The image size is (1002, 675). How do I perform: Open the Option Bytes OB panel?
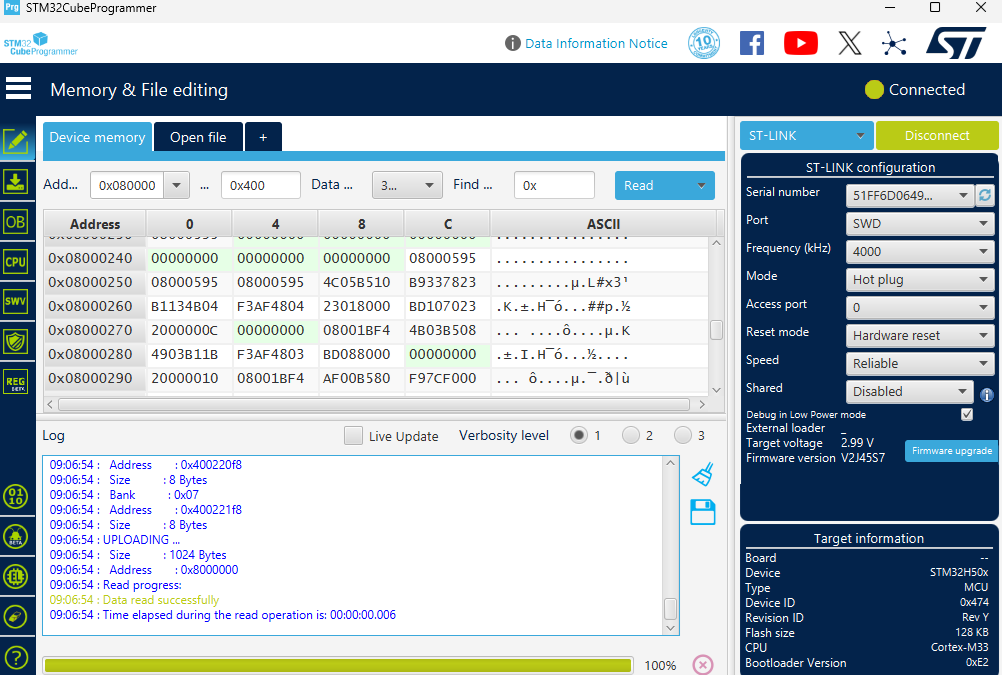click(16, 222)
